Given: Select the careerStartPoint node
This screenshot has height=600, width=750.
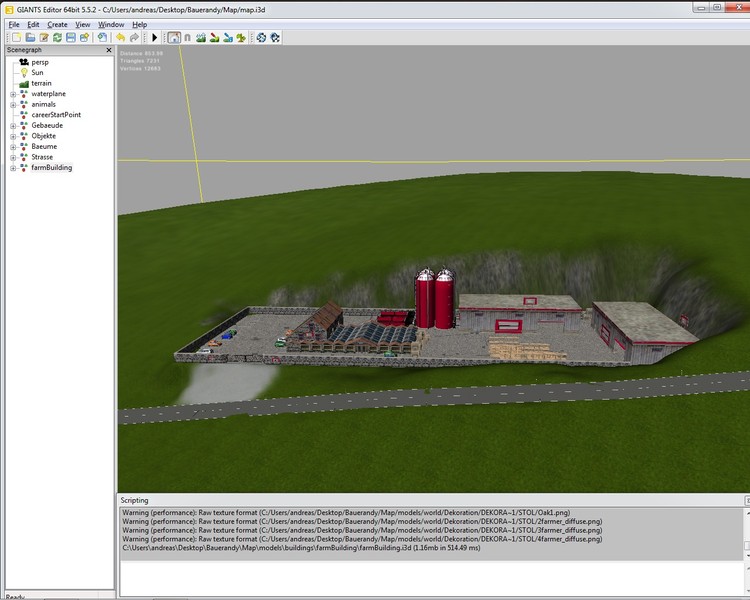Looking at the screenshot, I should click(56, 115).
